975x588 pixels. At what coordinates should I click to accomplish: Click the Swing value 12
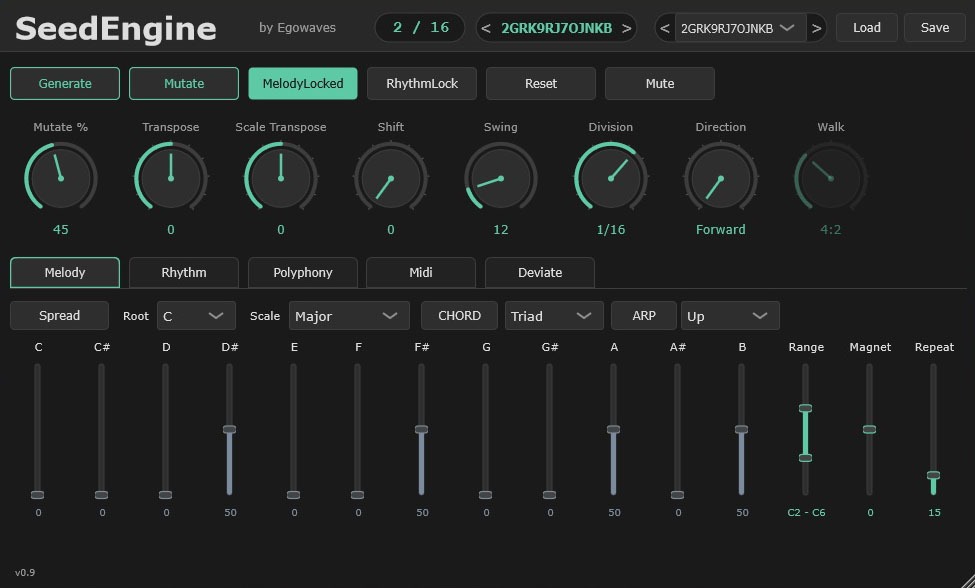(501, 229)
